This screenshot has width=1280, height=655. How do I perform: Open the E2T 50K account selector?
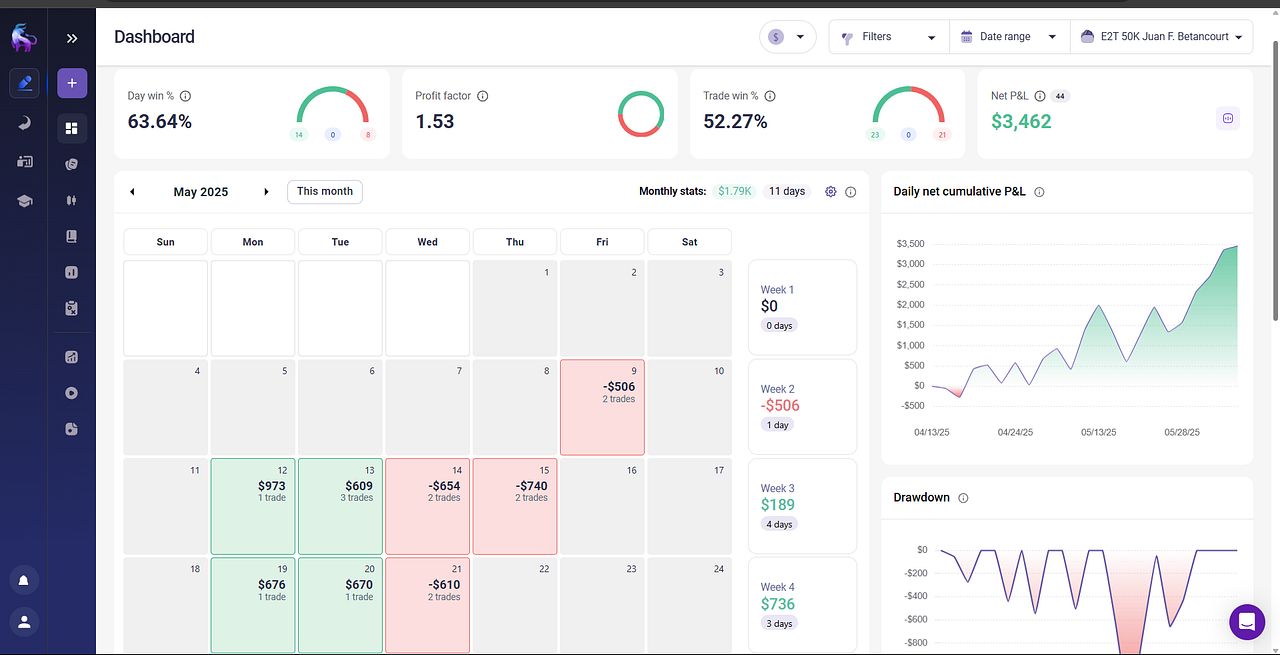[1161, 36]
